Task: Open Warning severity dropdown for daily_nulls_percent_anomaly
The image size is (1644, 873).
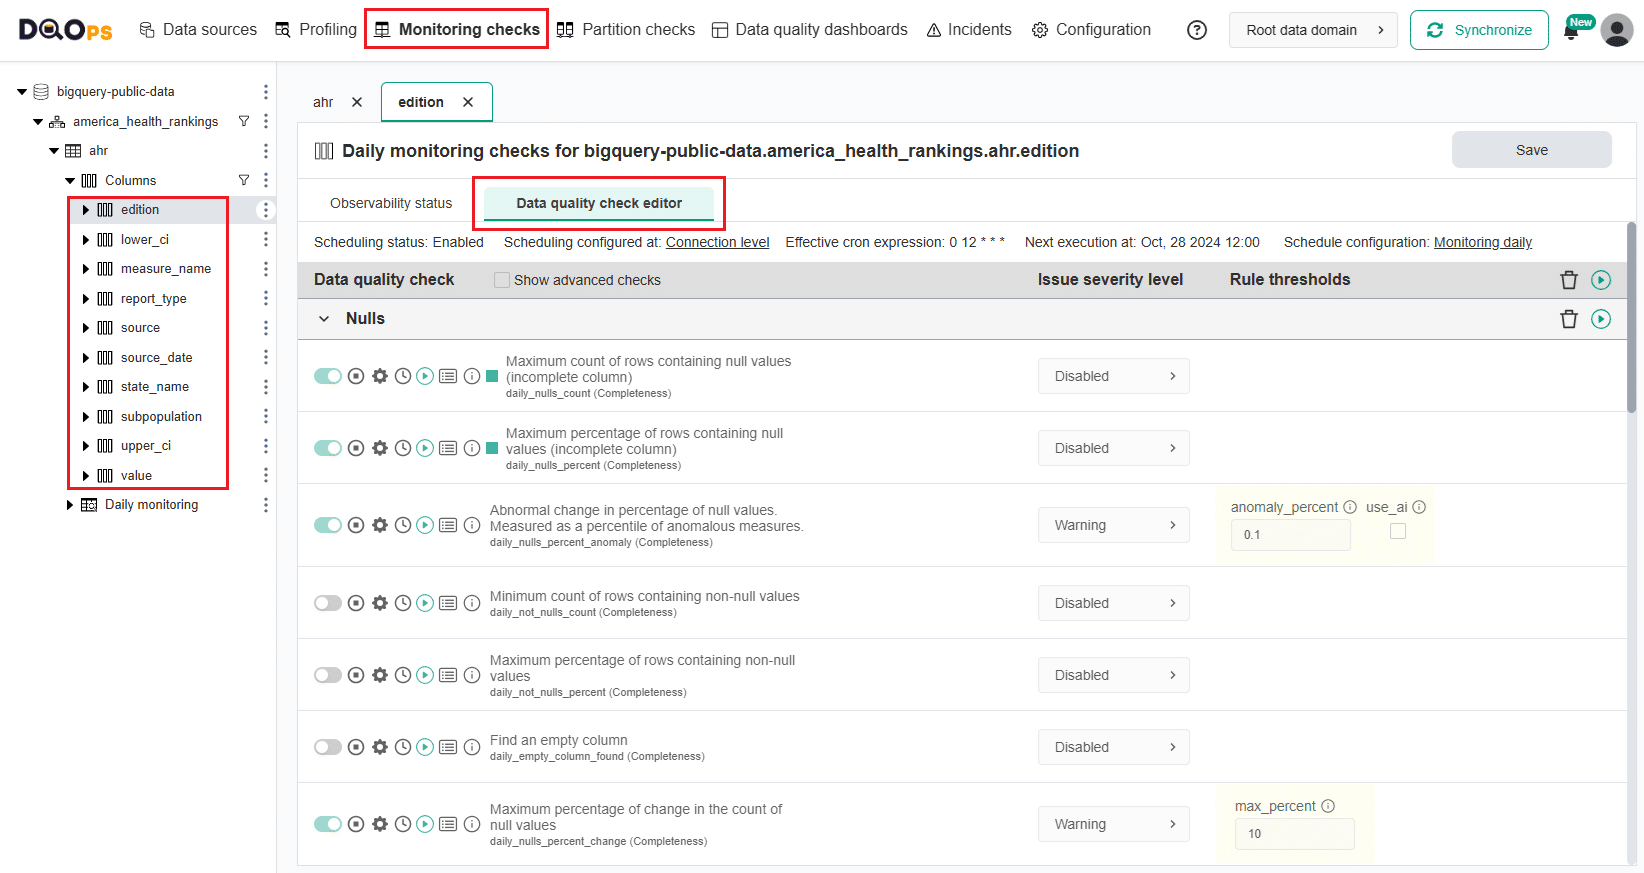Action: click(1114, 525)
